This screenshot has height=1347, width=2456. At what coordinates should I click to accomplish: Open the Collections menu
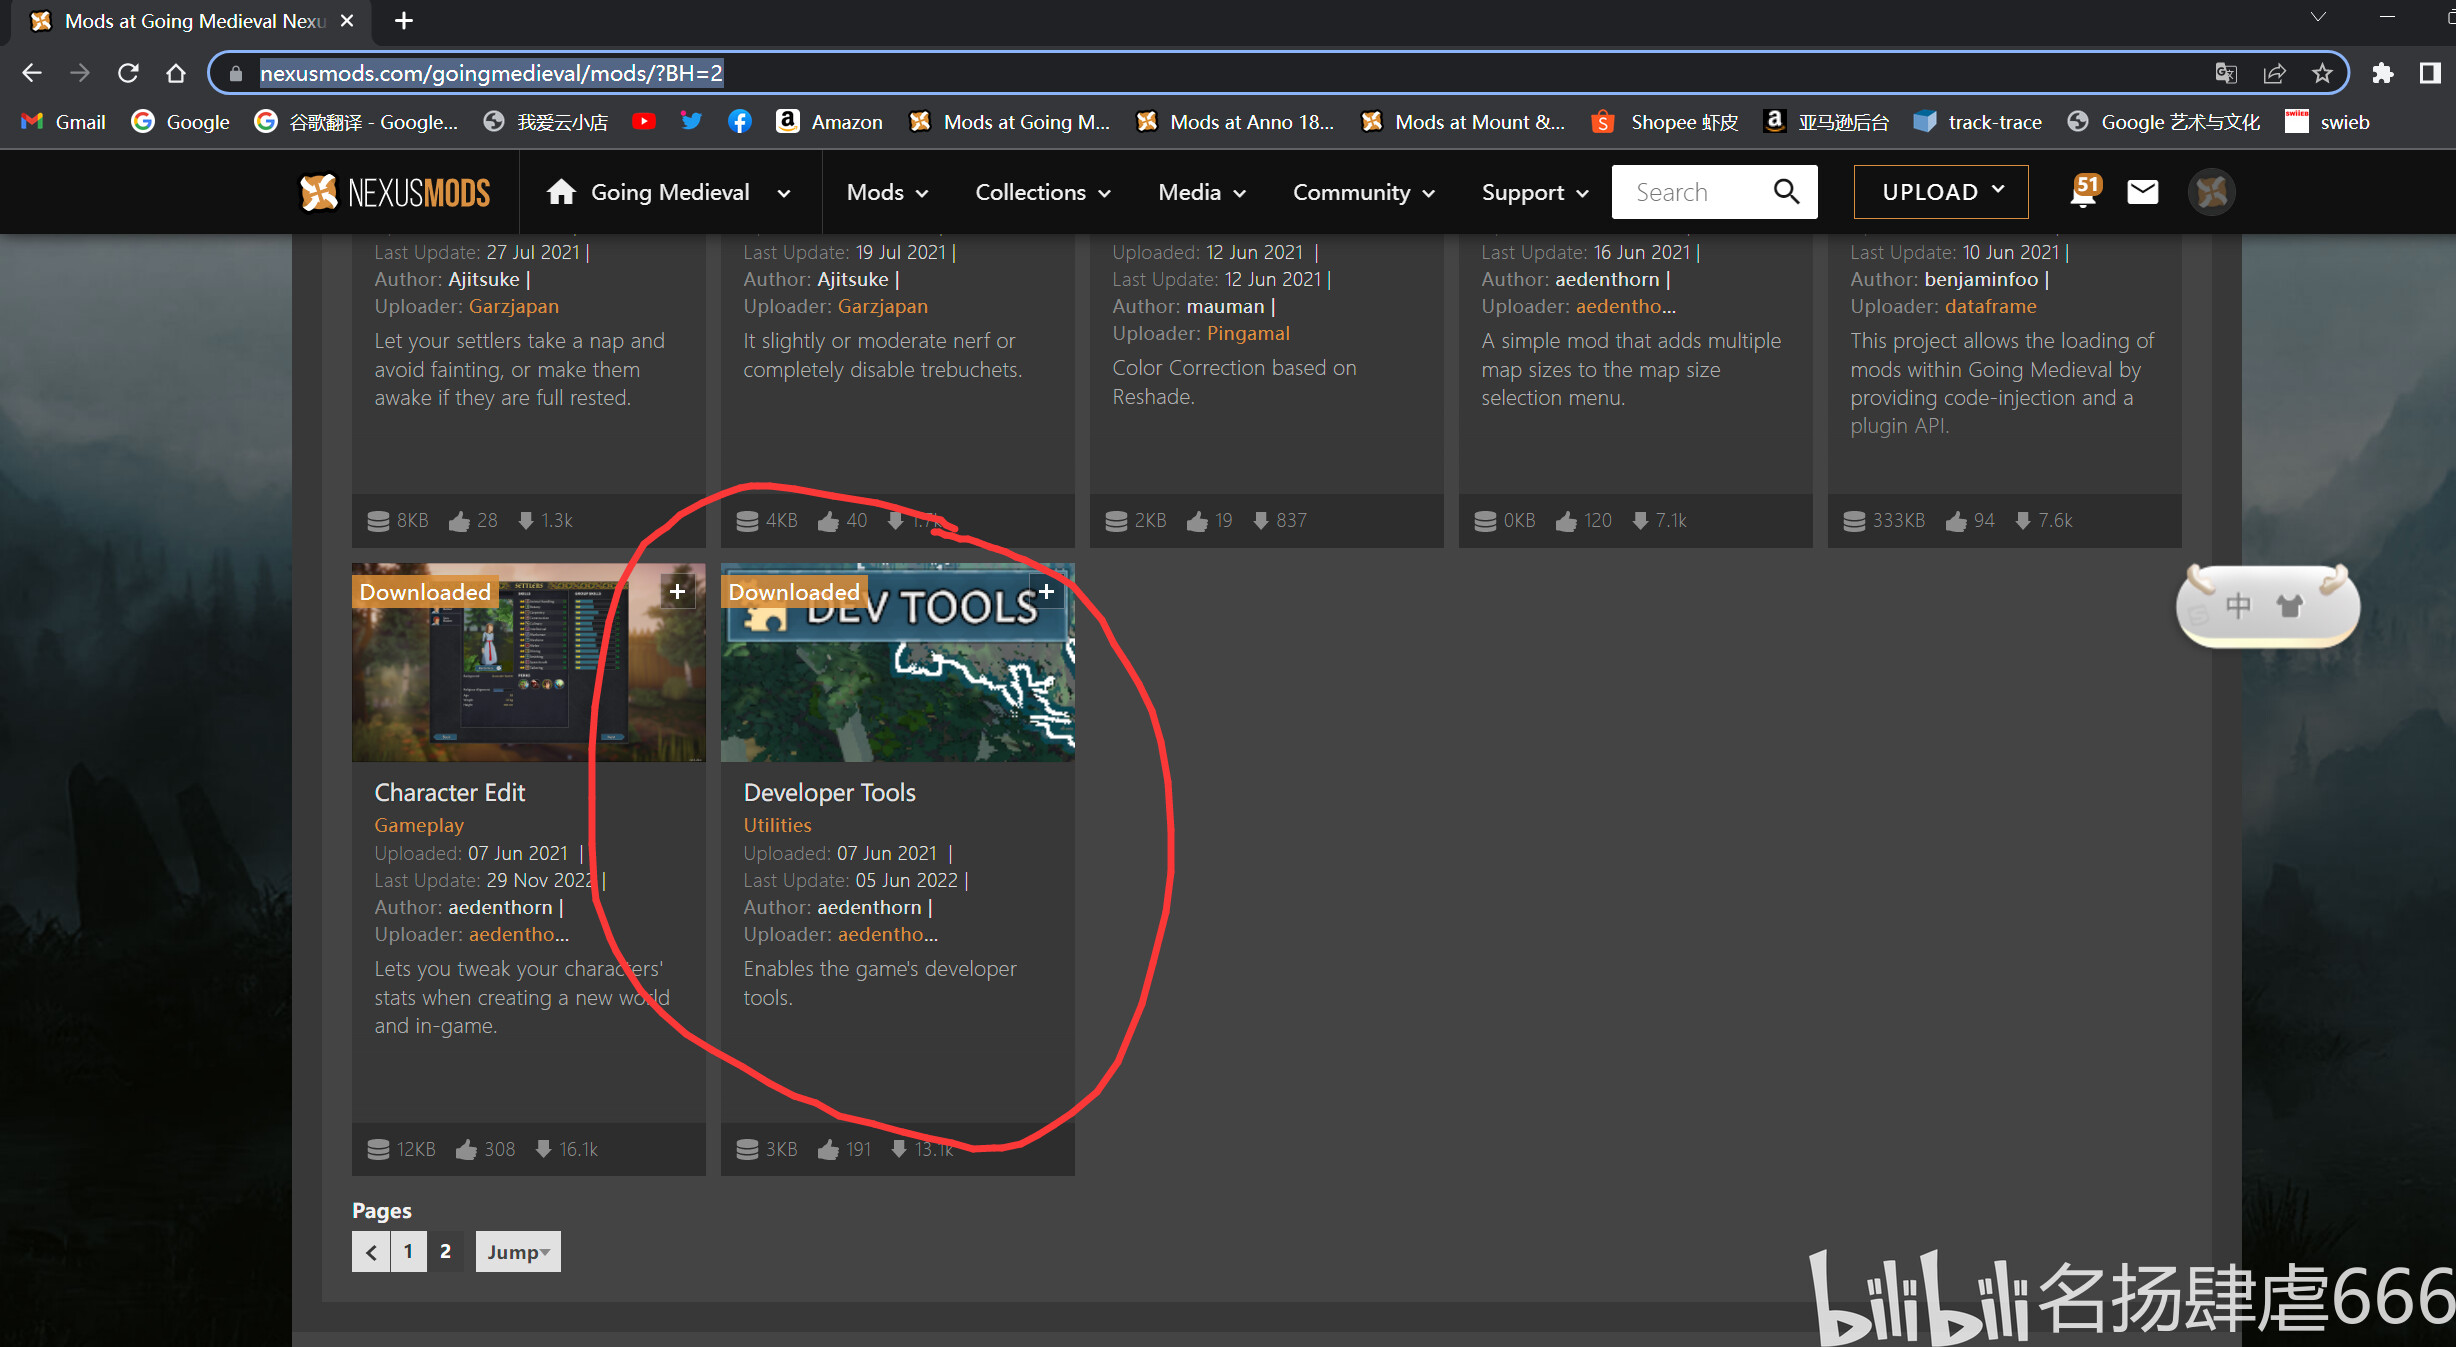1042,192
